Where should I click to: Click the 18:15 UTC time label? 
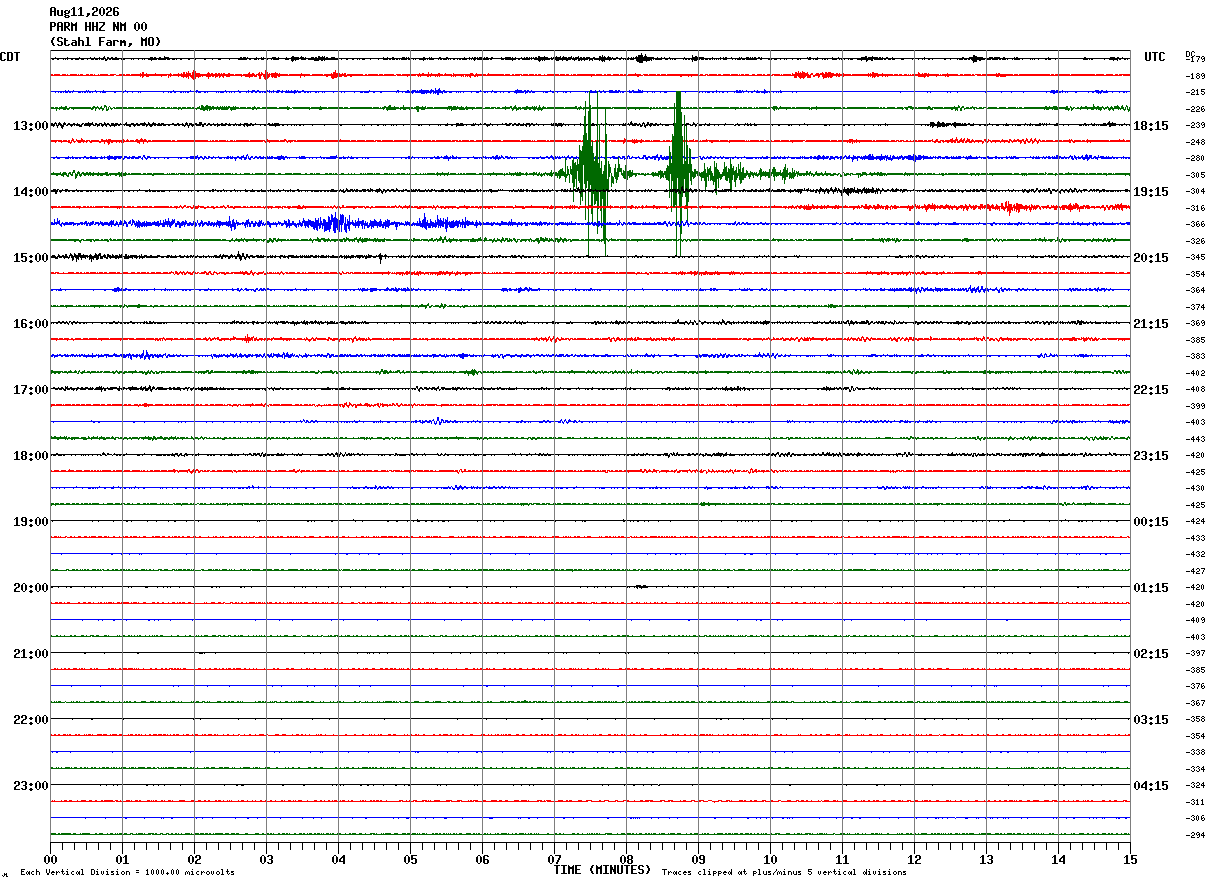[1150, 125]
